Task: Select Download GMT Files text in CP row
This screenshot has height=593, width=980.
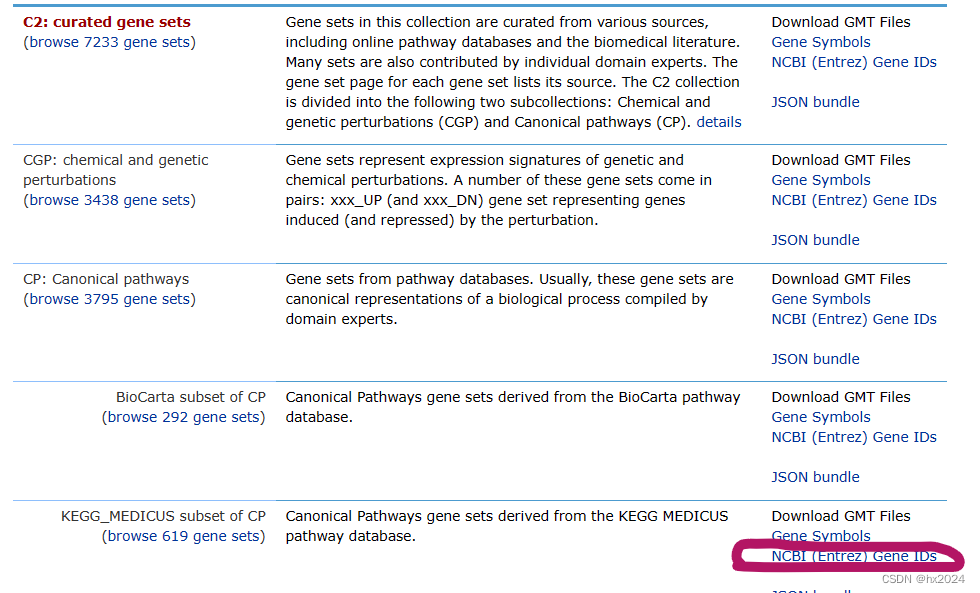Action: [841, 279]
